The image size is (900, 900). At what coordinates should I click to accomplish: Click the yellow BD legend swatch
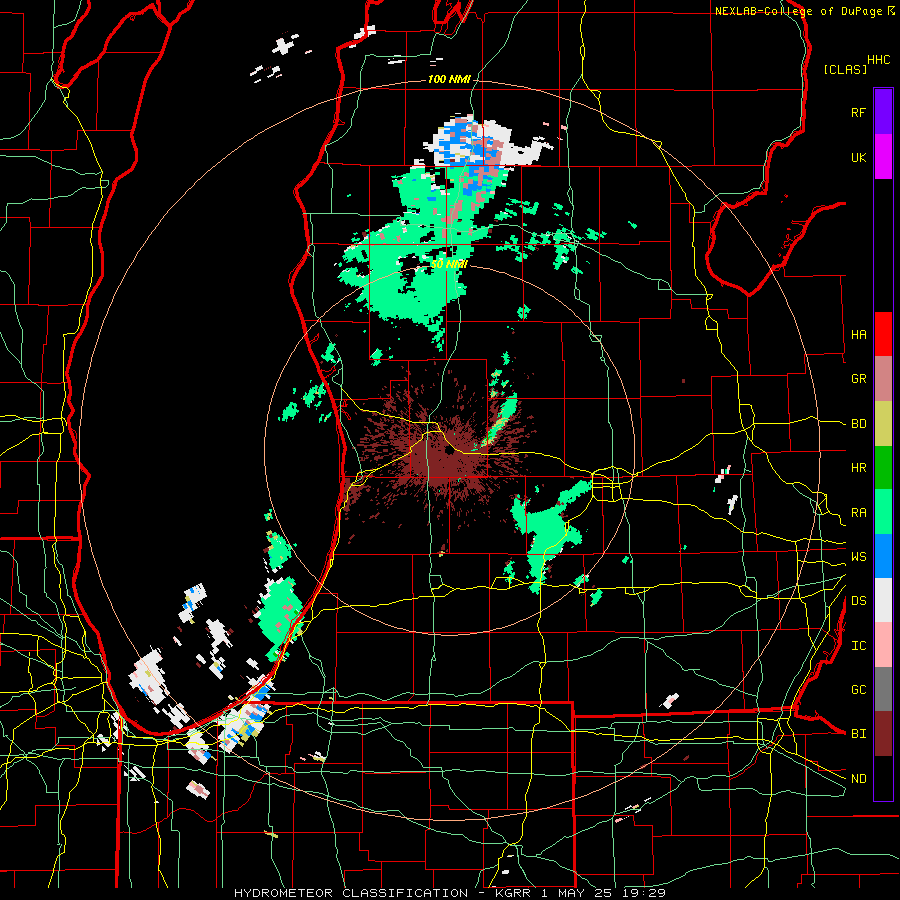(x=883, y=424)
